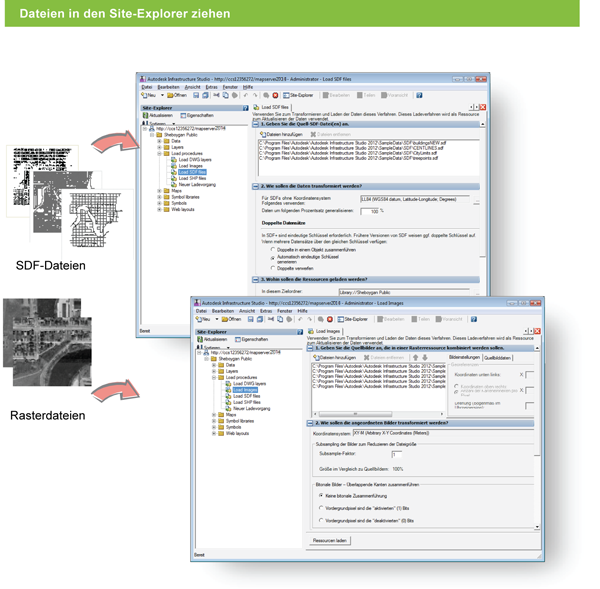Viewport: 600px width, 589px height.
Task: Select Automatisch eindeutige Schlüssel generieren option
Action: click(273, 259)
